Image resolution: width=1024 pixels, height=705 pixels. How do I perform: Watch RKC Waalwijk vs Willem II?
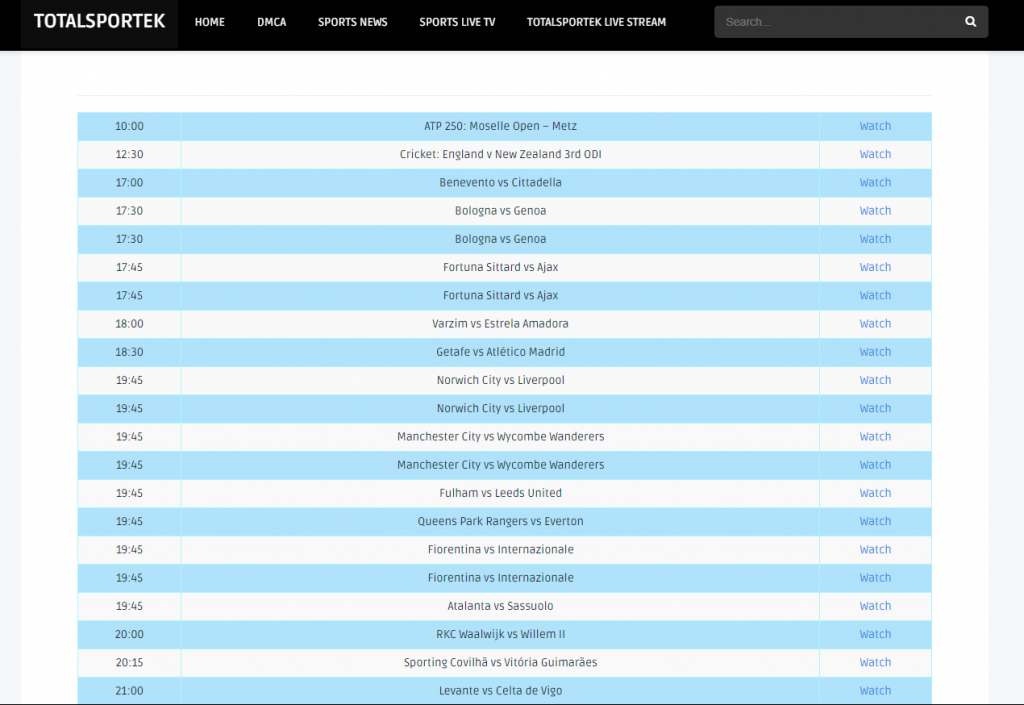pos(875,634)
